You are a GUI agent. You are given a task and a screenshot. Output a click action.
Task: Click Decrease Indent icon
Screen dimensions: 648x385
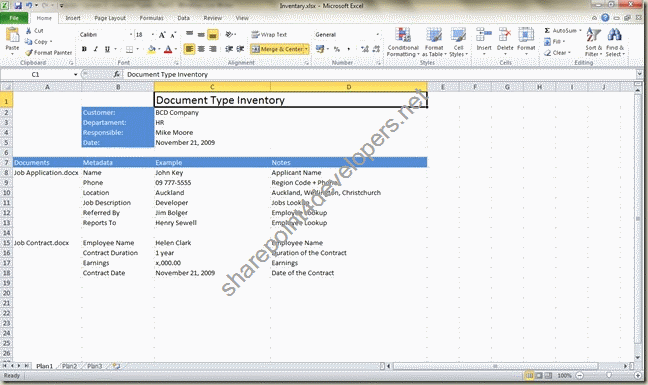[229, 49]
